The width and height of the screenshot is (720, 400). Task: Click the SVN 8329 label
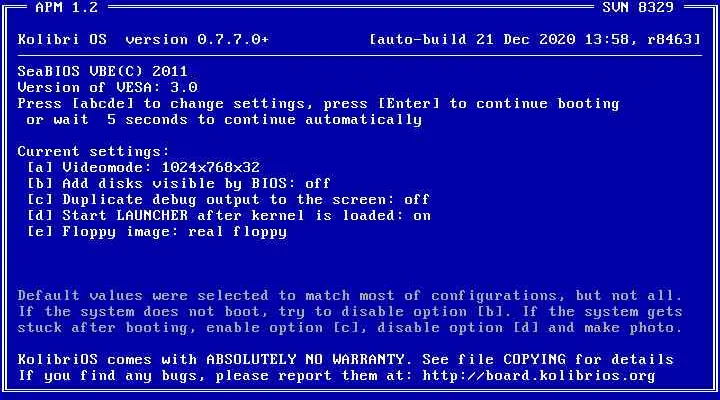[x=638, y=7]
